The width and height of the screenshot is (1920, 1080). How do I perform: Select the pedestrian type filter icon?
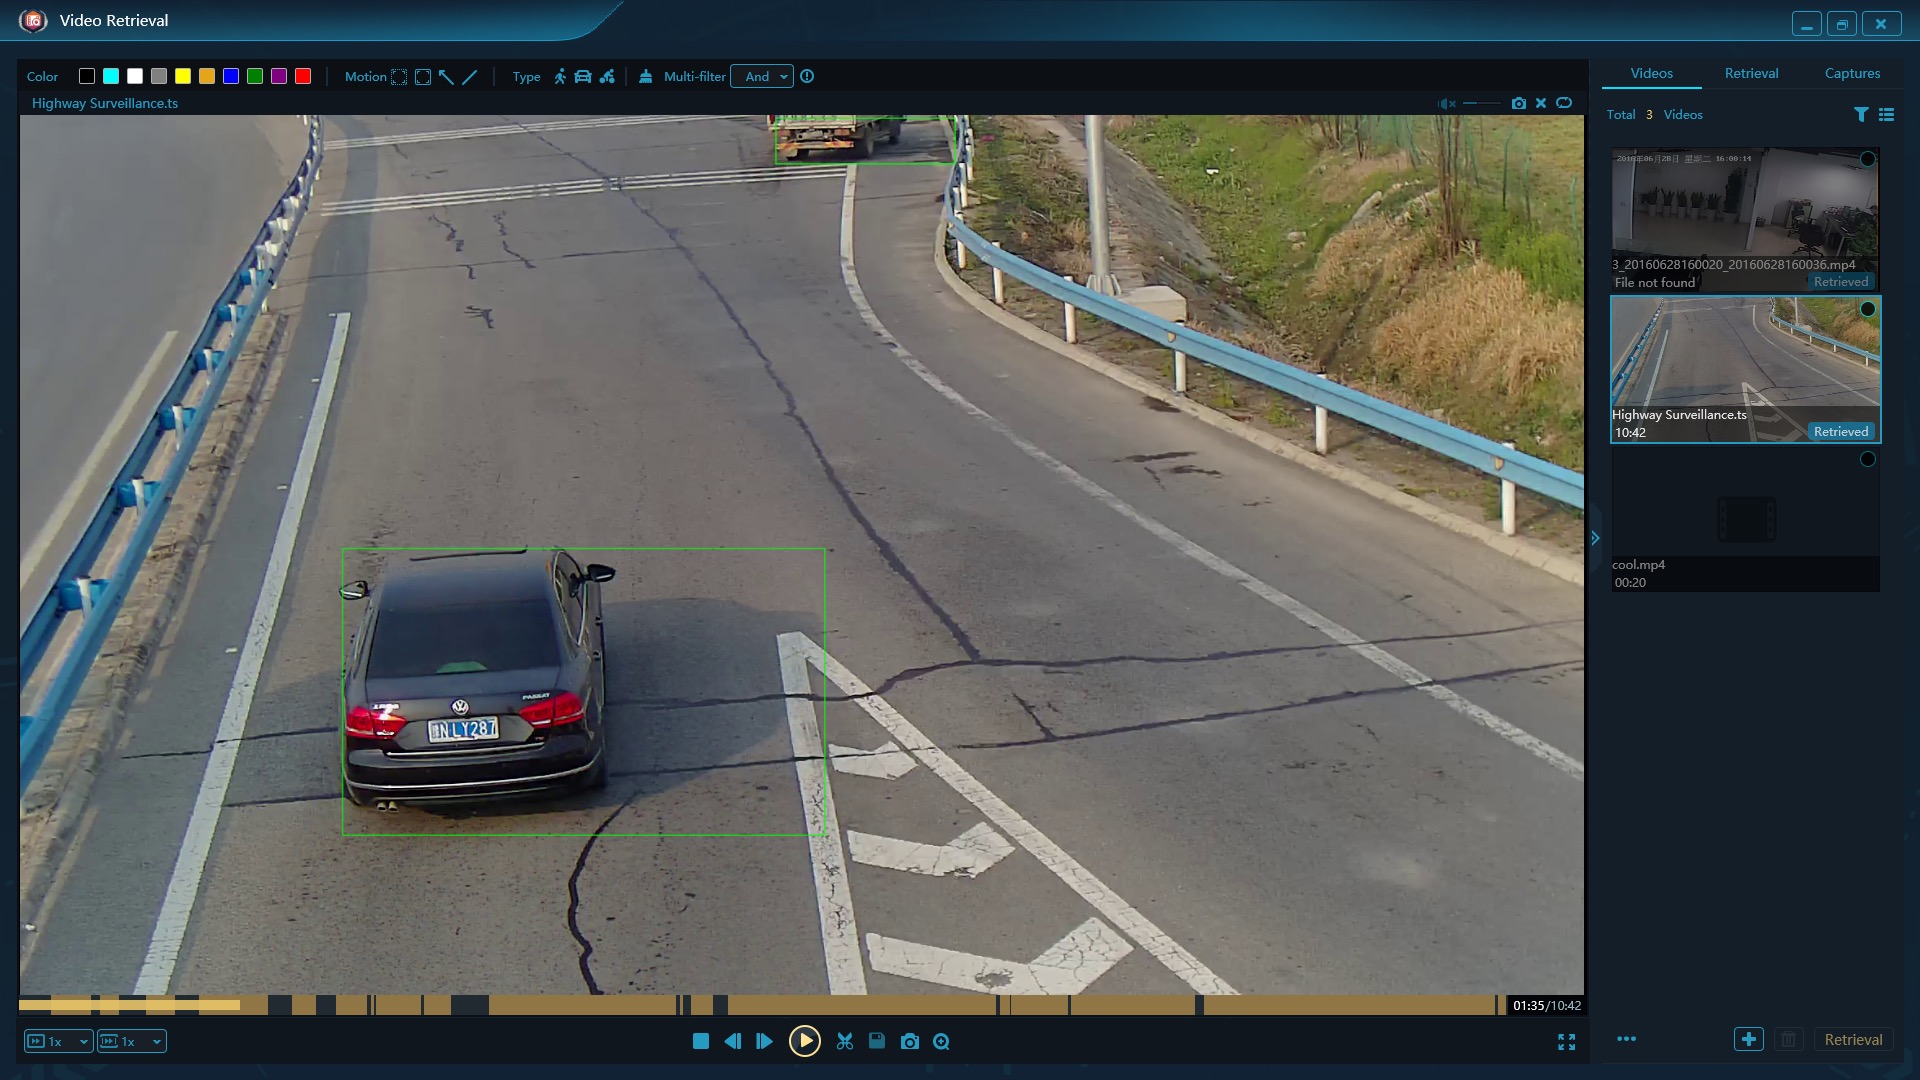coord(560,76)
